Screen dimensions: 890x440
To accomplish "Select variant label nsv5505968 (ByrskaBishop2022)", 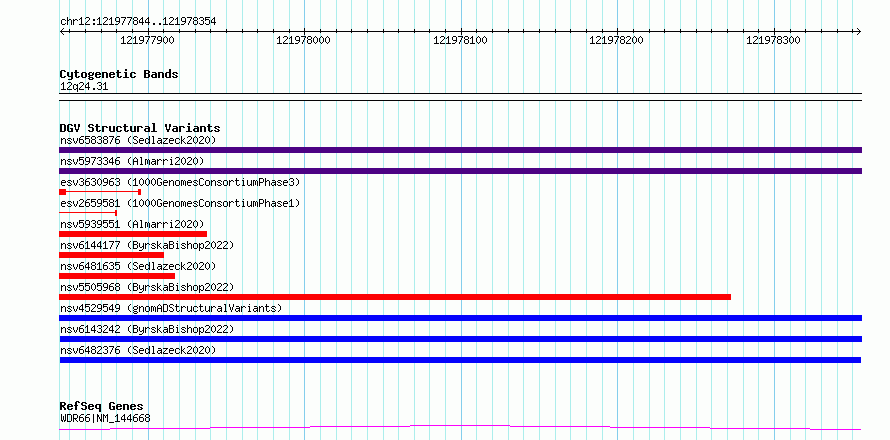I will [147, 287].
